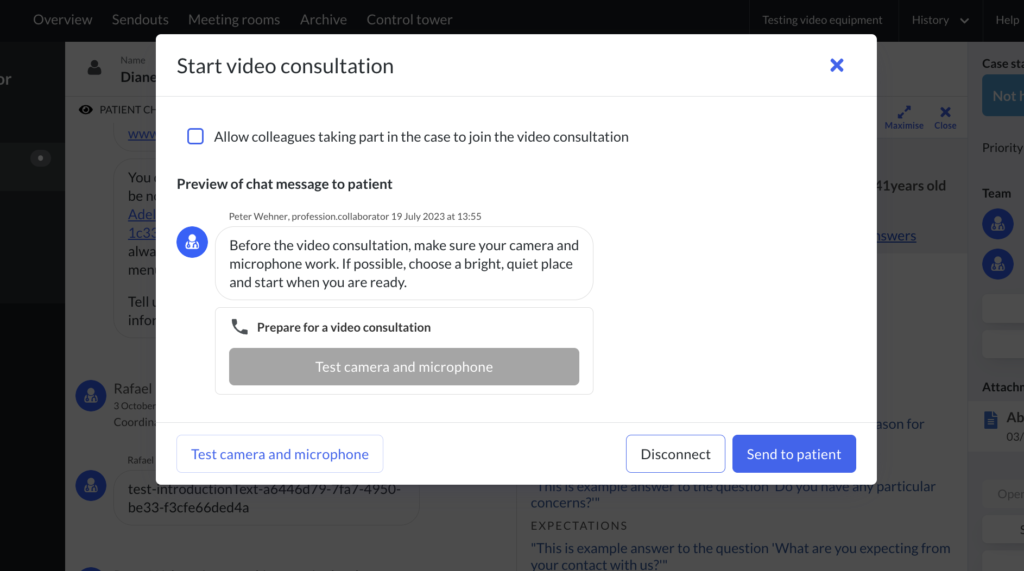The image size is (1024, 571).
Task: Click the Disconnect button
Action: (675, 454)
